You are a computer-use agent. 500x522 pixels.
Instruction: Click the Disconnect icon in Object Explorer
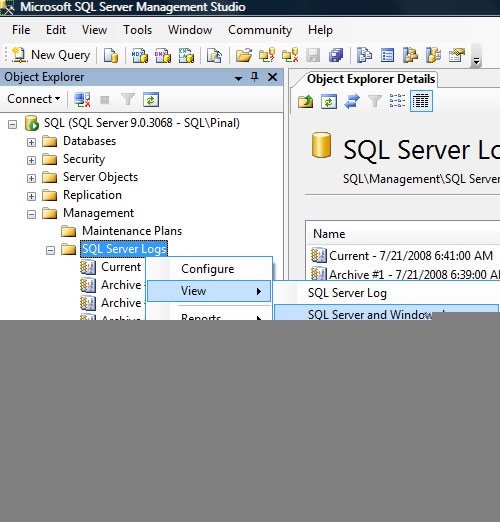point(82,100)
